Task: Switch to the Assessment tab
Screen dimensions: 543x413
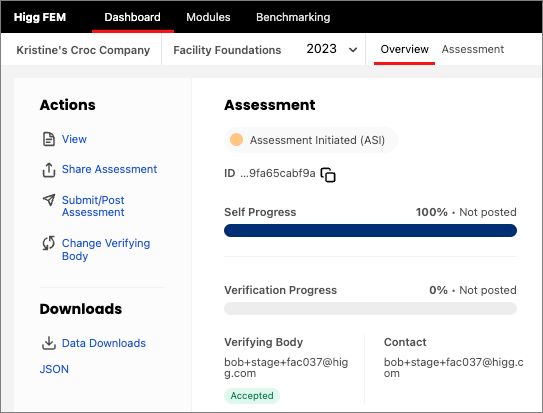Action: coord(472,49)
